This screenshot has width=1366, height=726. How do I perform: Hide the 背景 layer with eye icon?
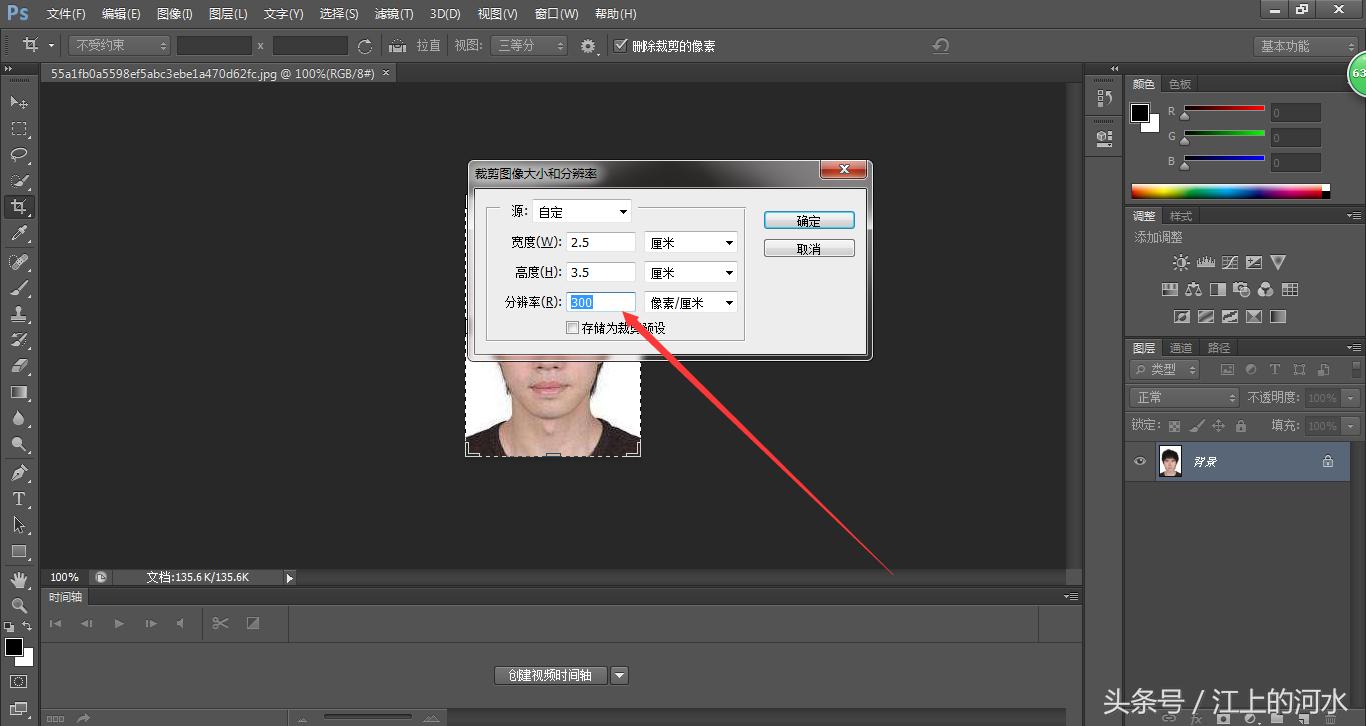pos(1140,461)
